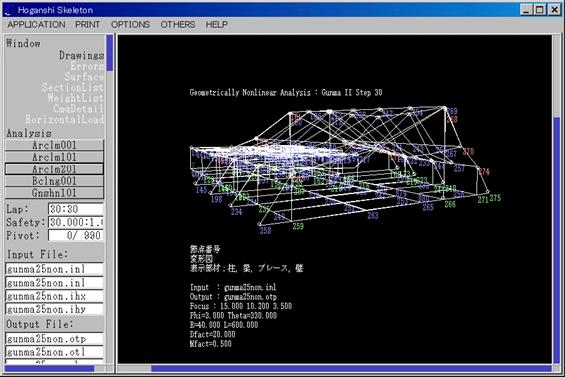
Task: Toggle the Arclm201 analysis button
Action: 54,169
